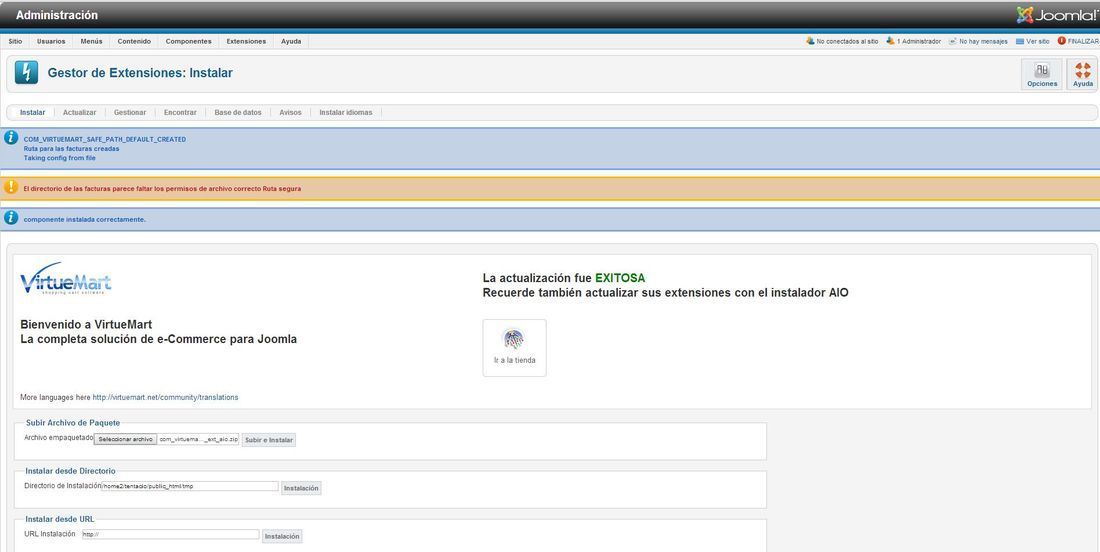Open the Sitio menu

[15, 41]
